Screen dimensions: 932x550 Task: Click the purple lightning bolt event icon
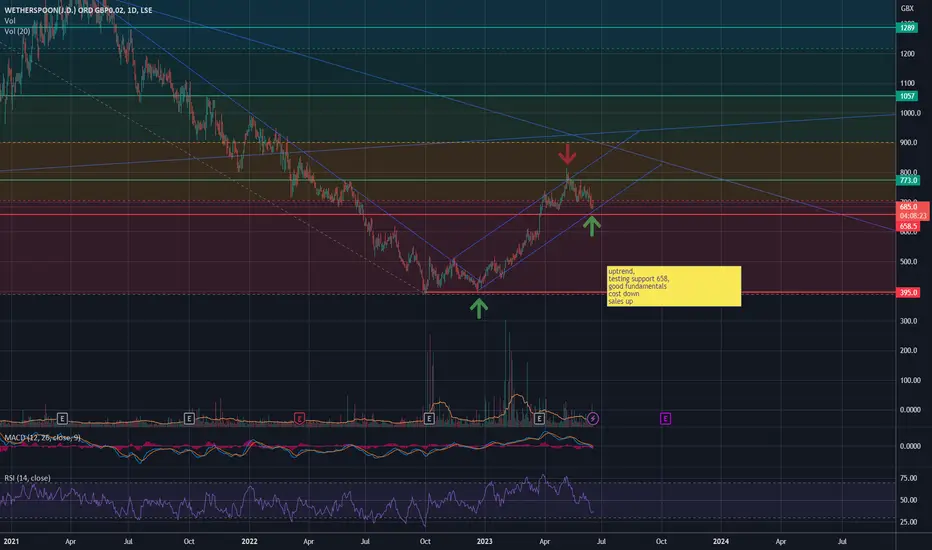point(593,419)
